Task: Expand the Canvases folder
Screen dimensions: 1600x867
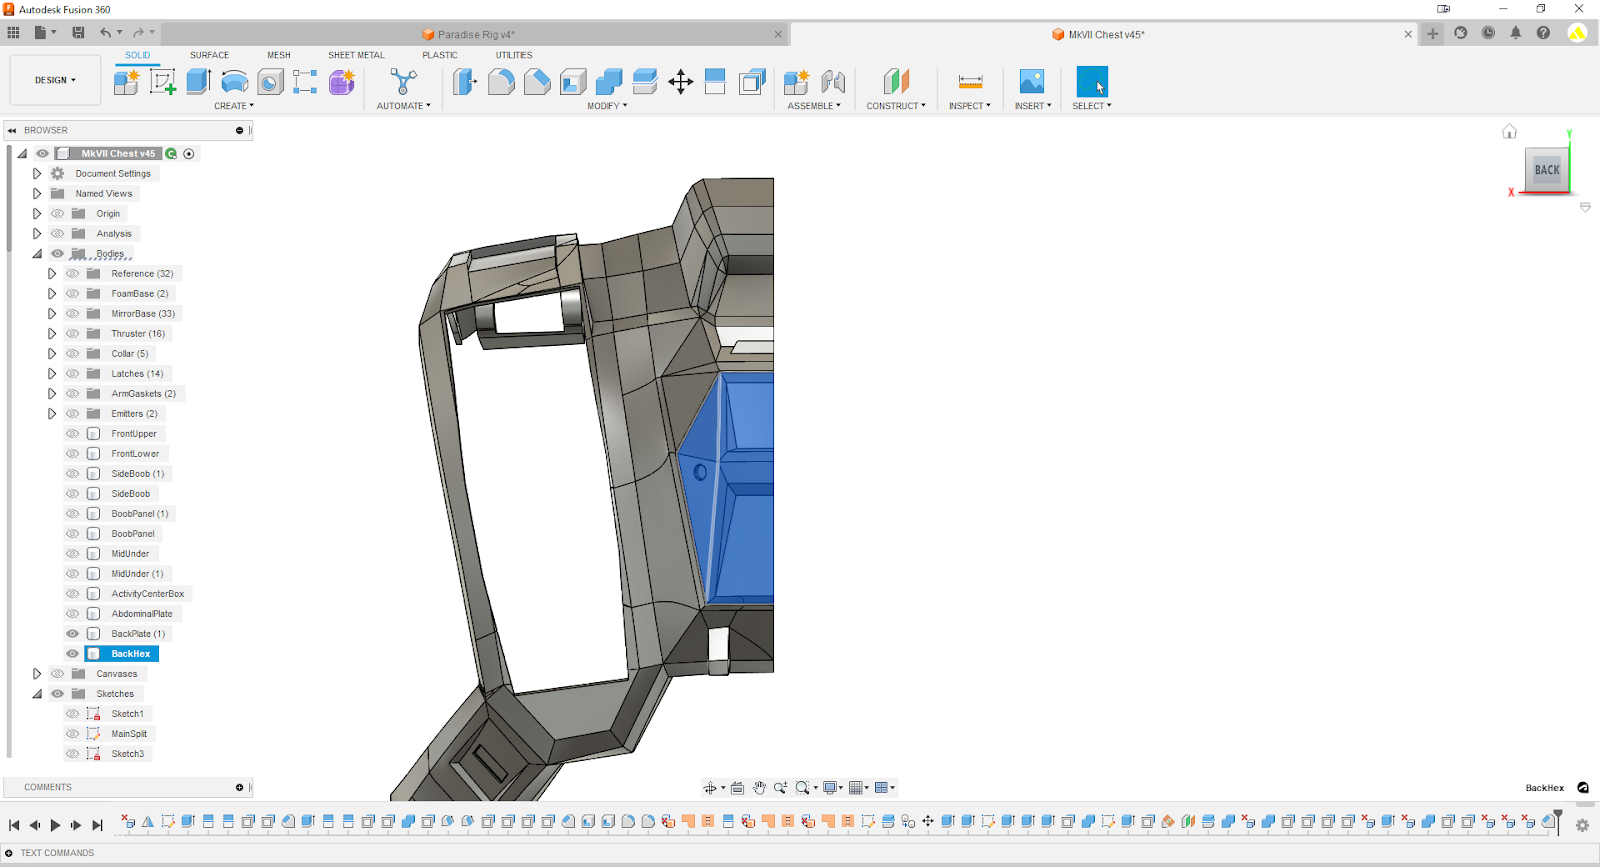Action: pyautogui.click(x=37, y=674)
